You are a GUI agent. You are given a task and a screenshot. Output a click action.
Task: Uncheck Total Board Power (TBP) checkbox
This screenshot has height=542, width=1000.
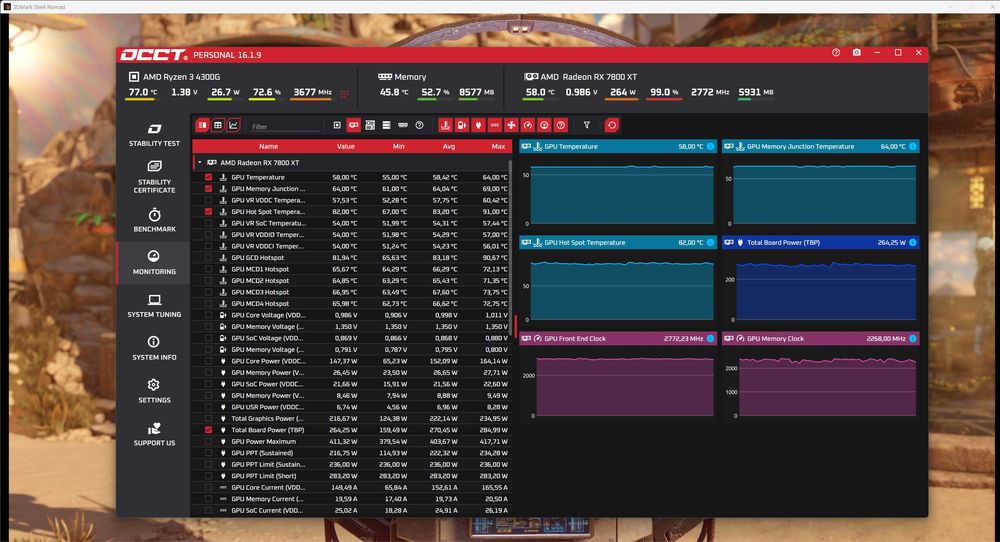[209, 430]
